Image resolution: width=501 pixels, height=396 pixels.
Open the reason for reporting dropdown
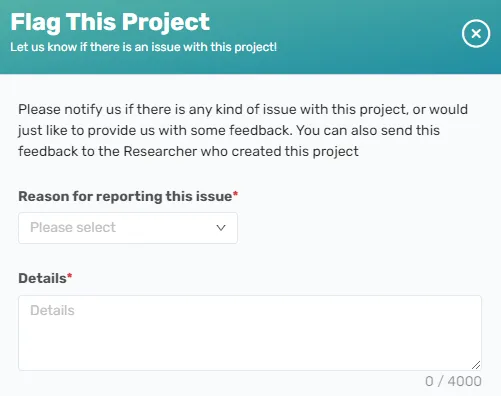coord(128,228)
